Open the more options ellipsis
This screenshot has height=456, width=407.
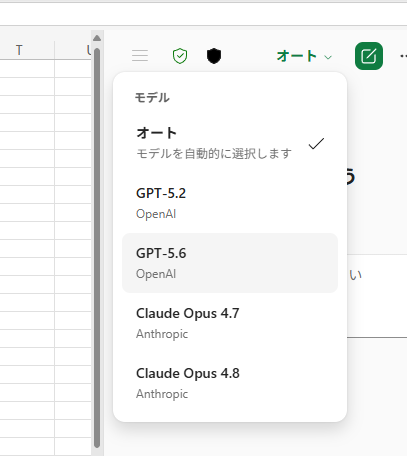click(x=403, y=56)
